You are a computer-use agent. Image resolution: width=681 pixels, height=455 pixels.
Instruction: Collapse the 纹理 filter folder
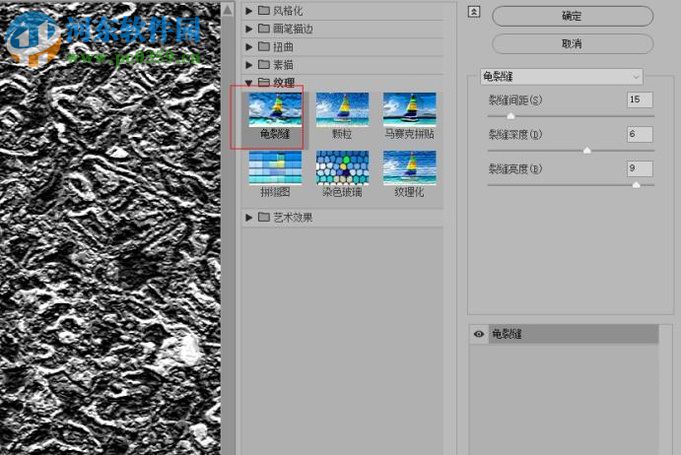[248, 82]
